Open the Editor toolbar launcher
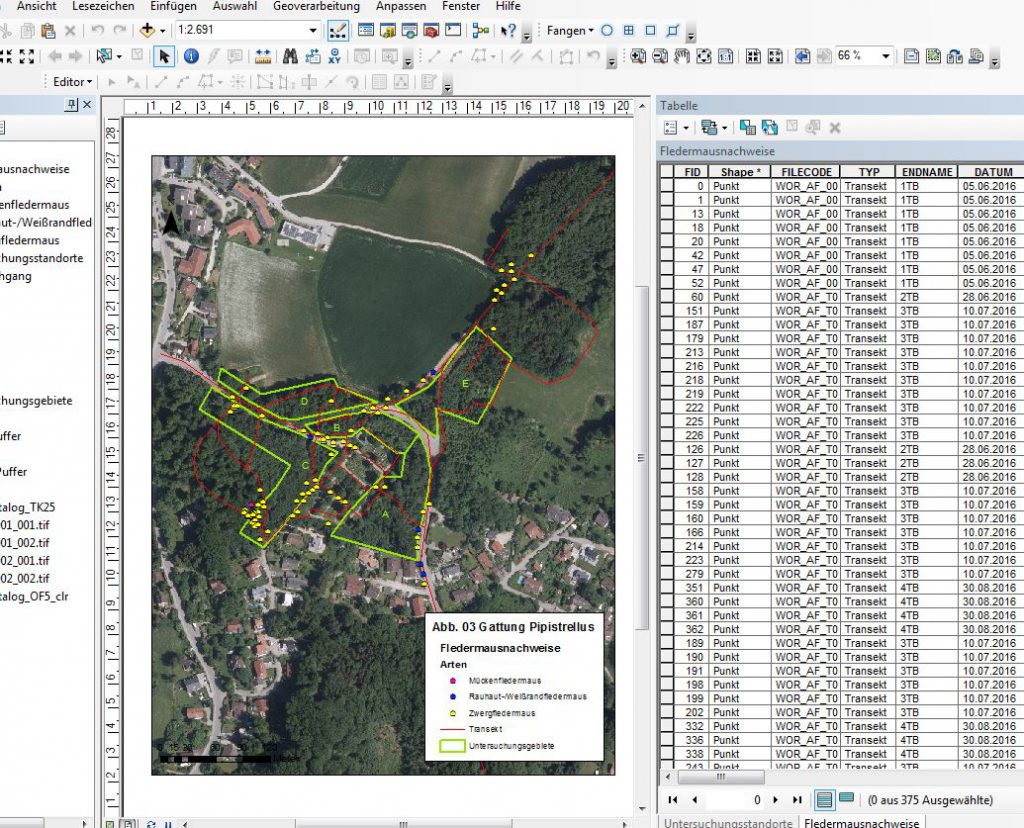1024x828 pixels. pos(338,31)
